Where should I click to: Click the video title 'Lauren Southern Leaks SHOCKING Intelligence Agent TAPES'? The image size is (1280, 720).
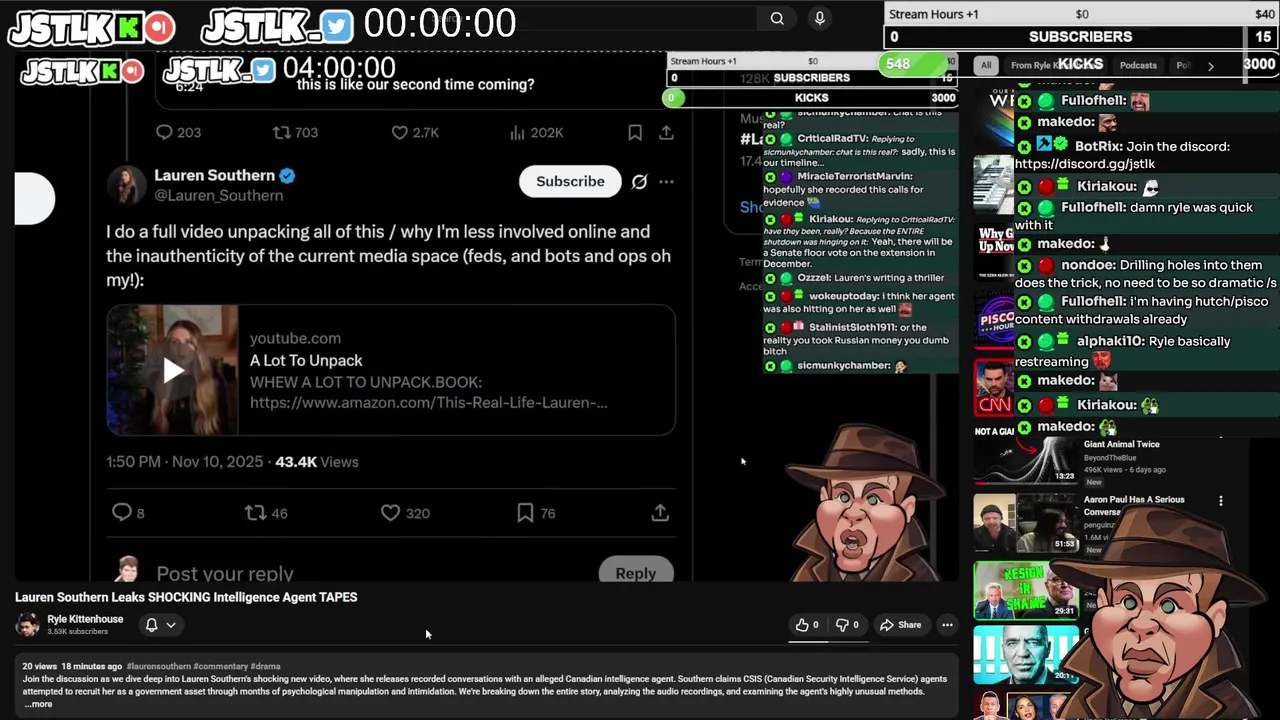(186, 597)
